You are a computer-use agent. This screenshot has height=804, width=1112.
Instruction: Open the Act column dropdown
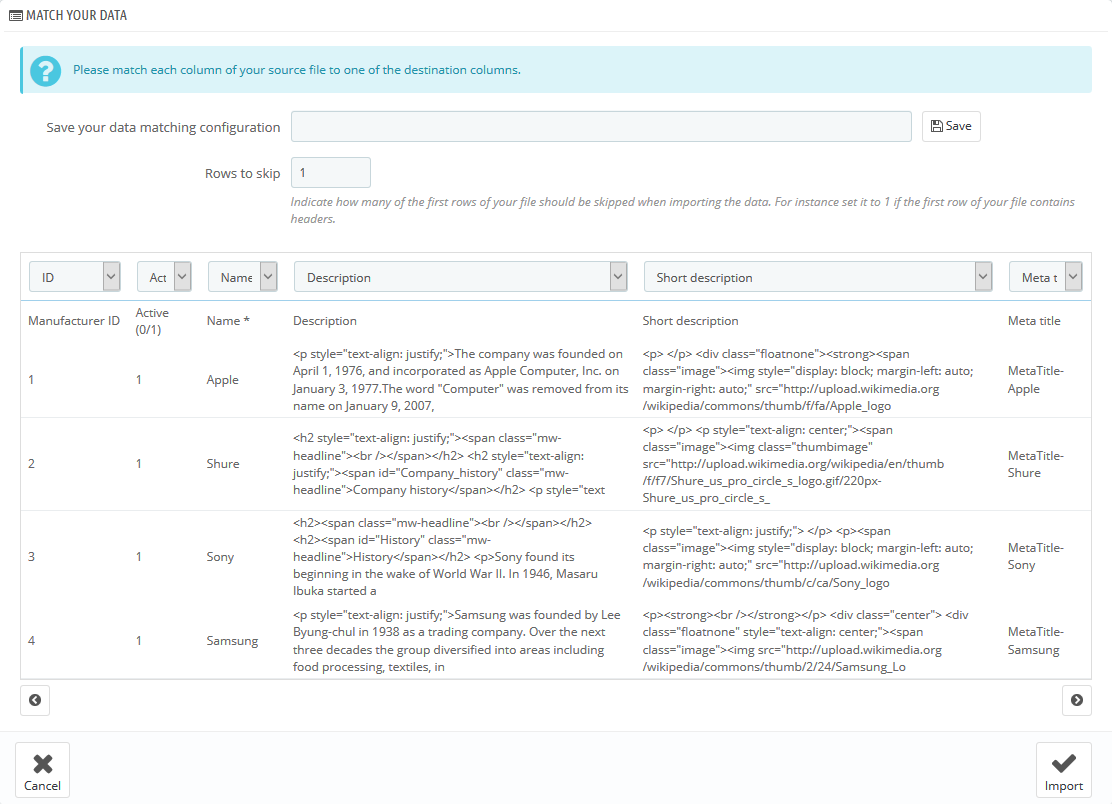point(164,277)
